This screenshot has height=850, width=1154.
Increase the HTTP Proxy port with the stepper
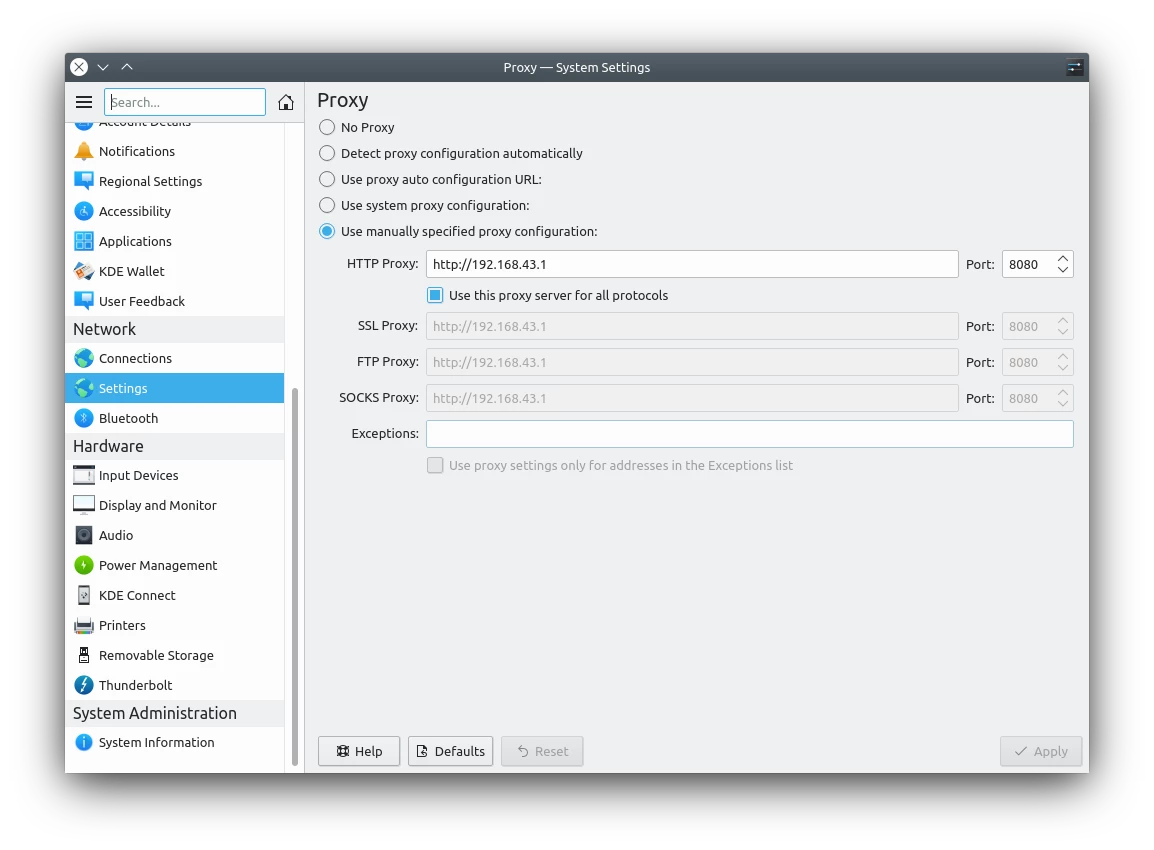(1063, 258)
